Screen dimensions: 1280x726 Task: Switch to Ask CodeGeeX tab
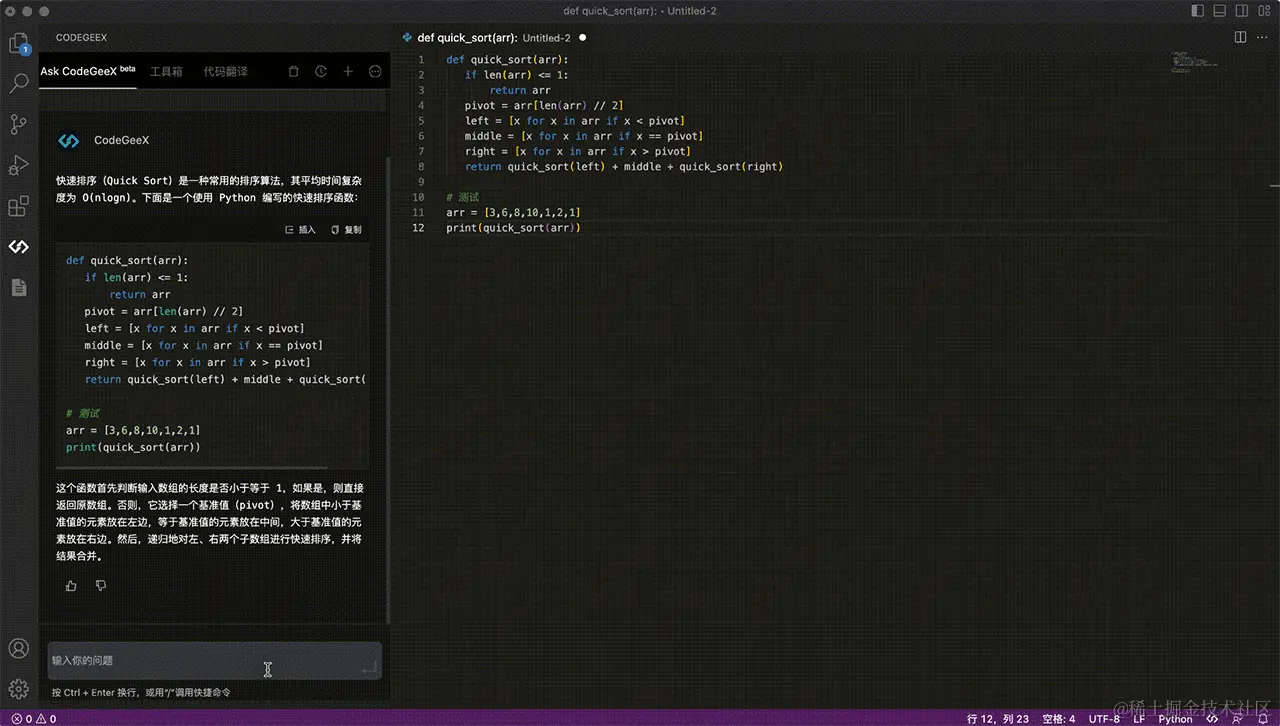click(x=88, y=72)
